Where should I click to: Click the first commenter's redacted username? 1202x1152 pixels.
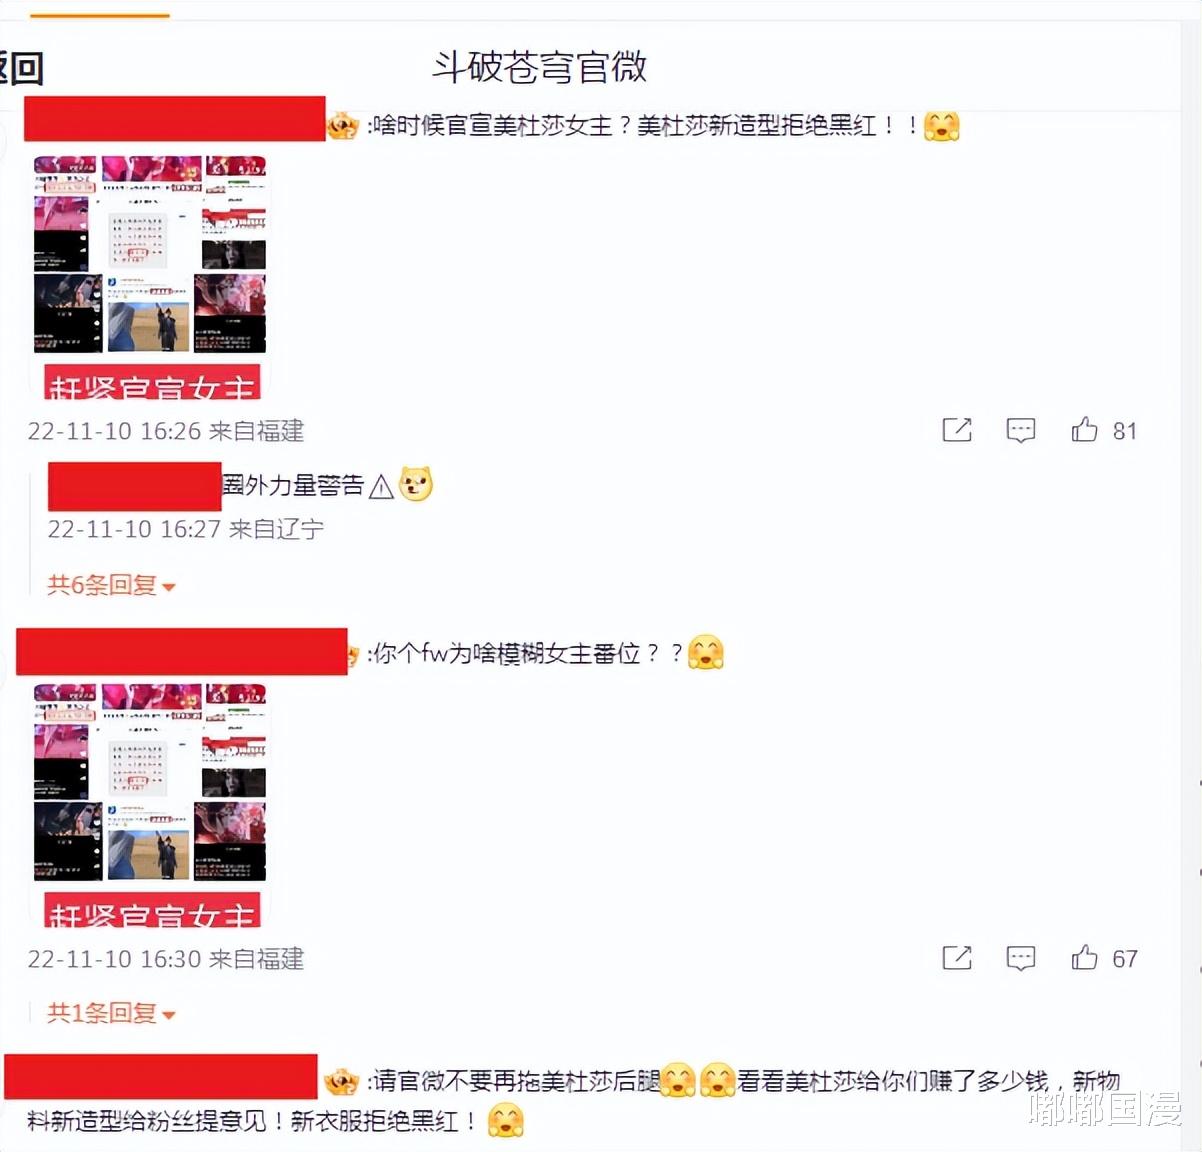(175, 118)
